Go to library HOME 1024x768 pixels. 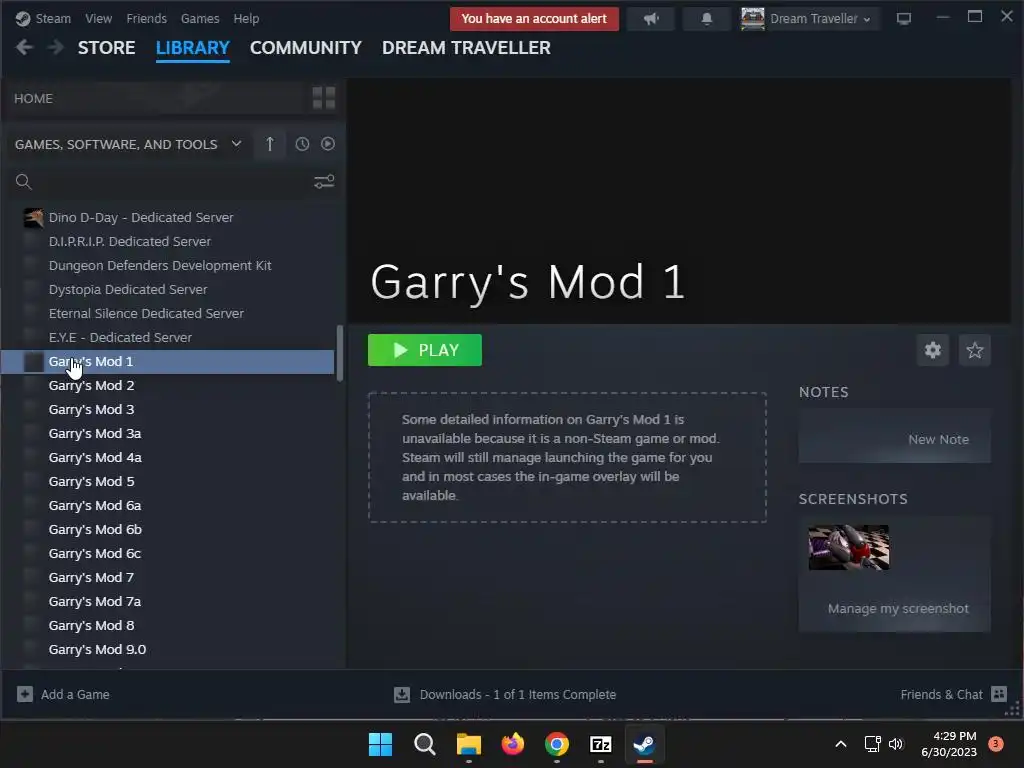pos(33,99)
